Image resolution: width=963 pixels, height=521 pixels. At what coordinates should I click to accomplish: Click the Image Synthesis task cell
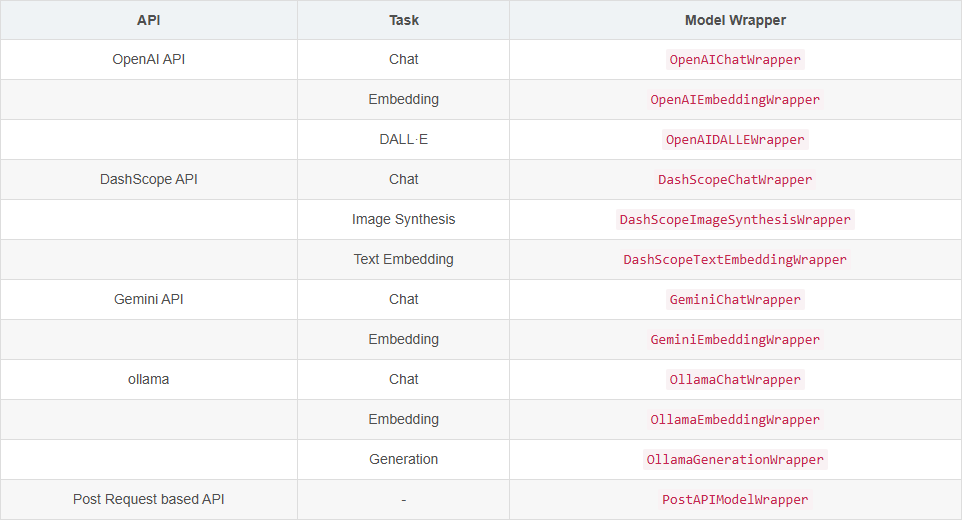tap(404, 219)
